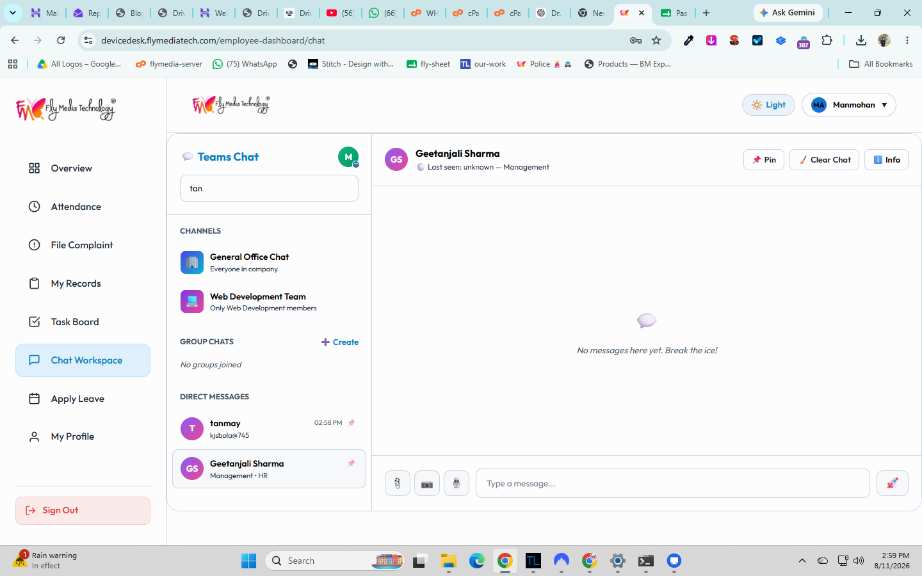The image size is (922, 576).
Task: Toggle the Light theme mode switch
Action: tap(769, 105)
